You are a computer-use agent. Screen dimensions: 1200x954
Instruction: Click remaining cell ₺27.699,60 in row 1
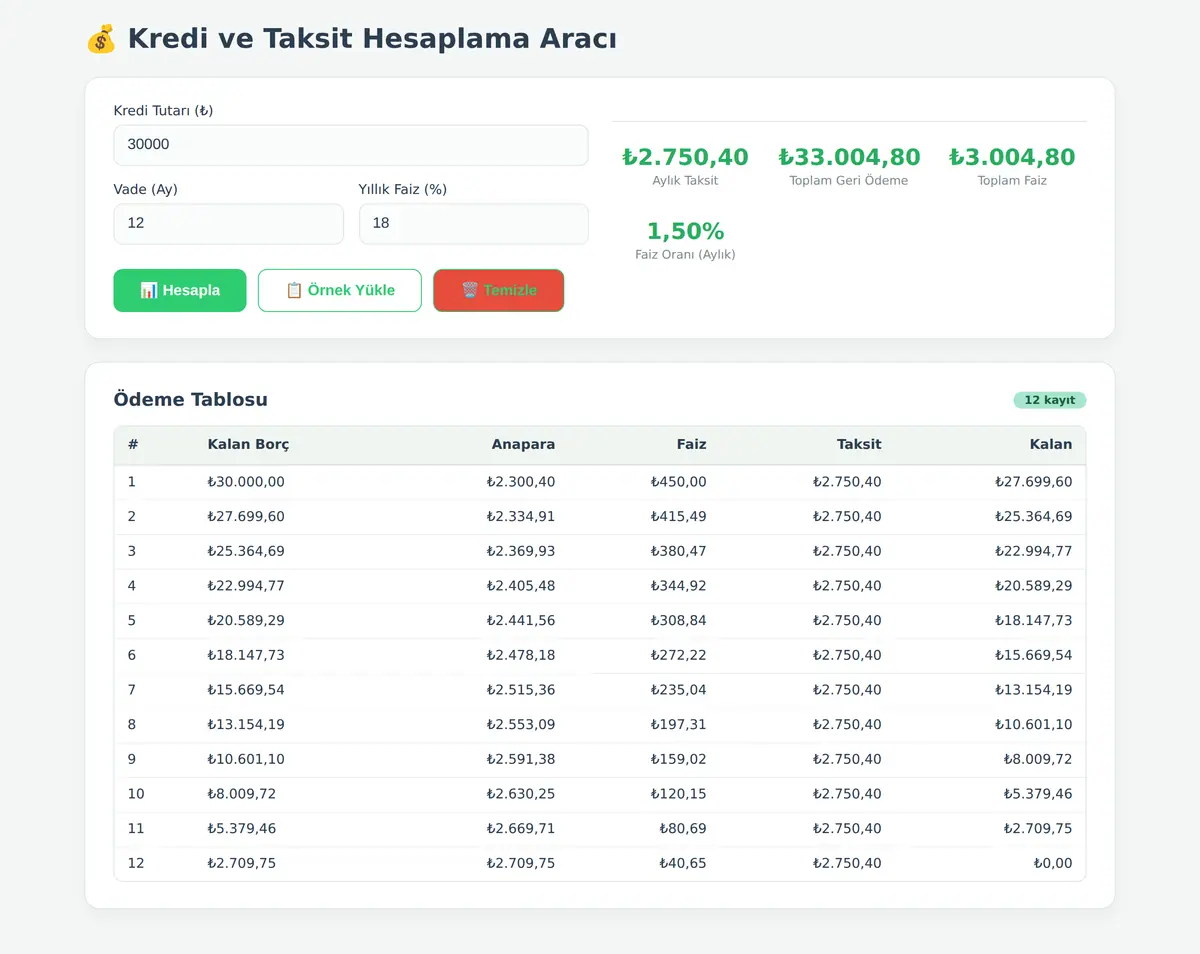point(1033,482)
